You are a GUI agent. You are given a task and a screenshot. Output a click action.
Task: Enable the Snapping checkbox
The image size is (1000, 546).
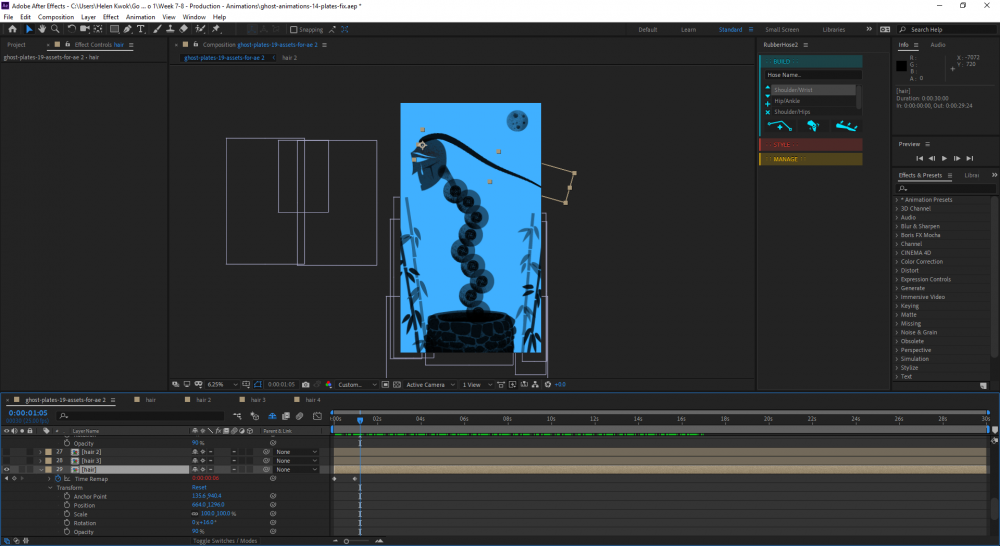293,29
